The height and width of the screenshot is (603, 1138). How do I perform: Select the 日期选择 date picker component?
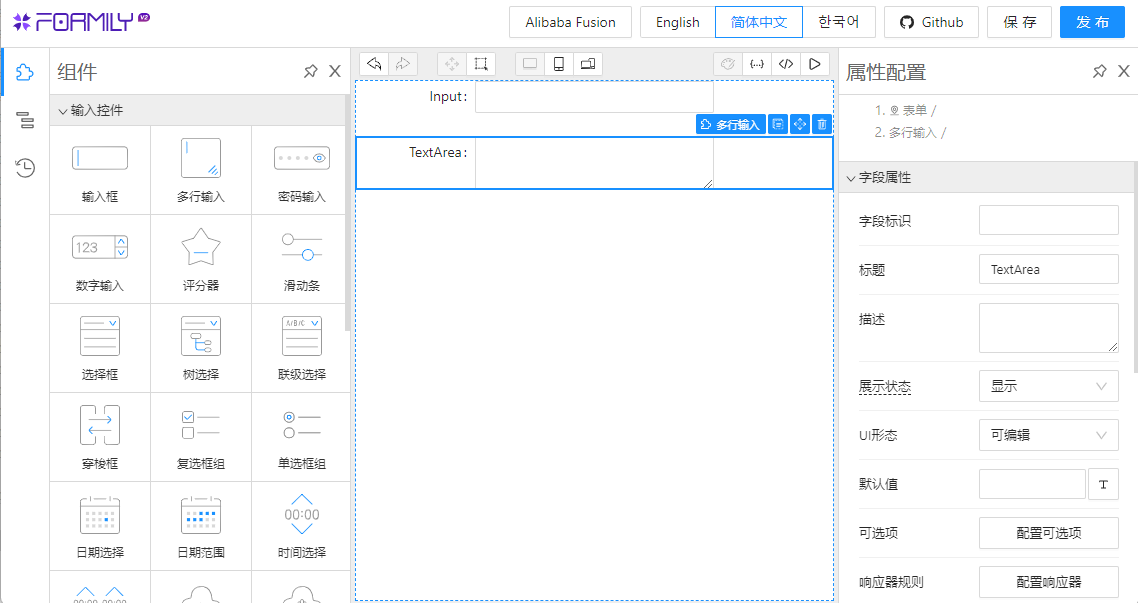pos(100,527)
